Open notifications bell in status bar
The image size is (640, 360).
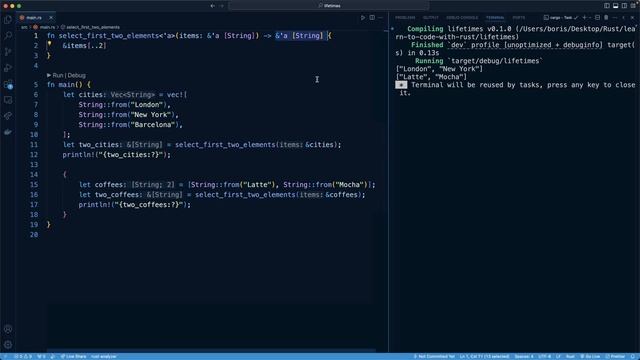point(633,357)
